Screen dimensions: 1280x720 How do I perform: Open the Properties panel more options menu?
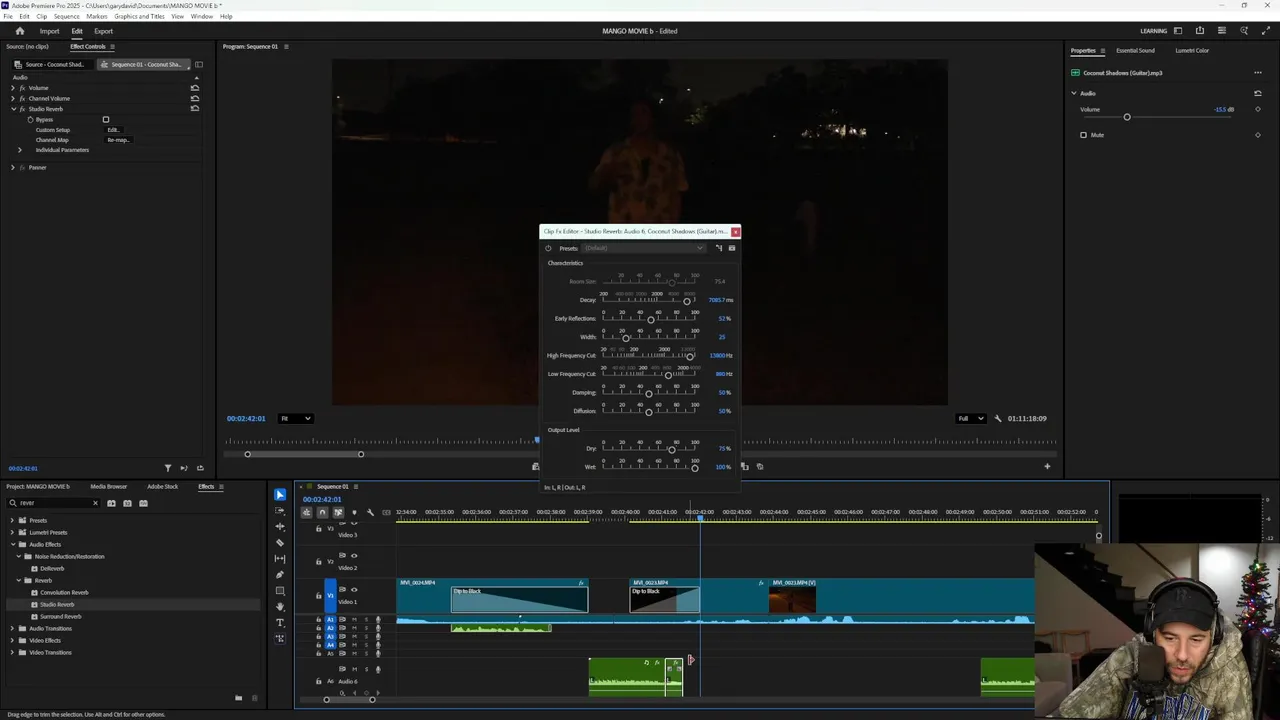pos(1257,73)
